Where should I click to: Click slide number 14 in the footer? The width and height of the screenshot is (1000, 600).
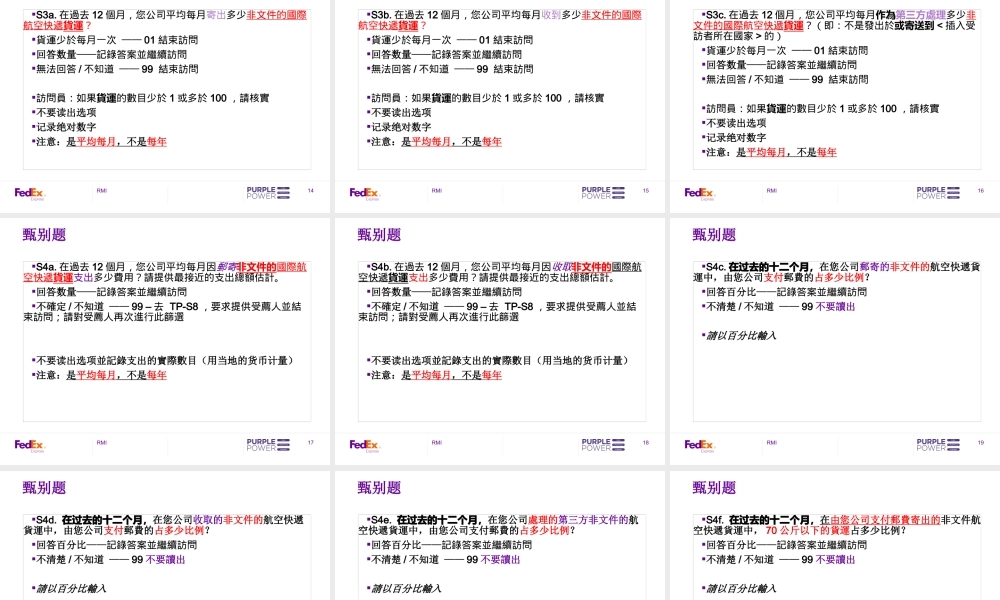pyautogui.click(x=311, y=191)
